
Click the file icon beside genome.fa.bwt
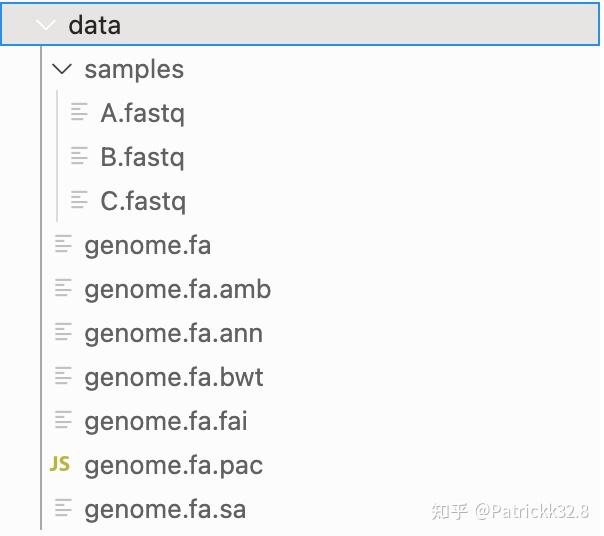point(64,377)
